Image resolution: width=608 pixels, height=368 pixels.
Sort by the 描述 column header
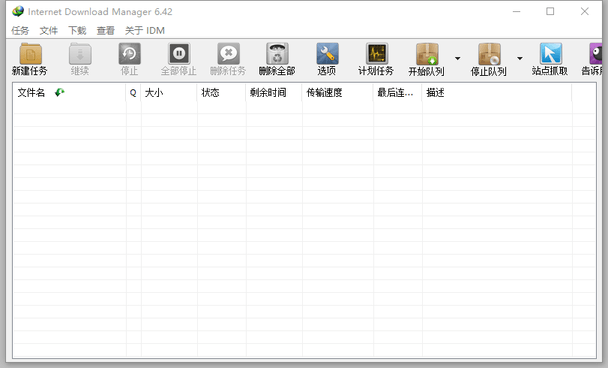pos(497,93)
